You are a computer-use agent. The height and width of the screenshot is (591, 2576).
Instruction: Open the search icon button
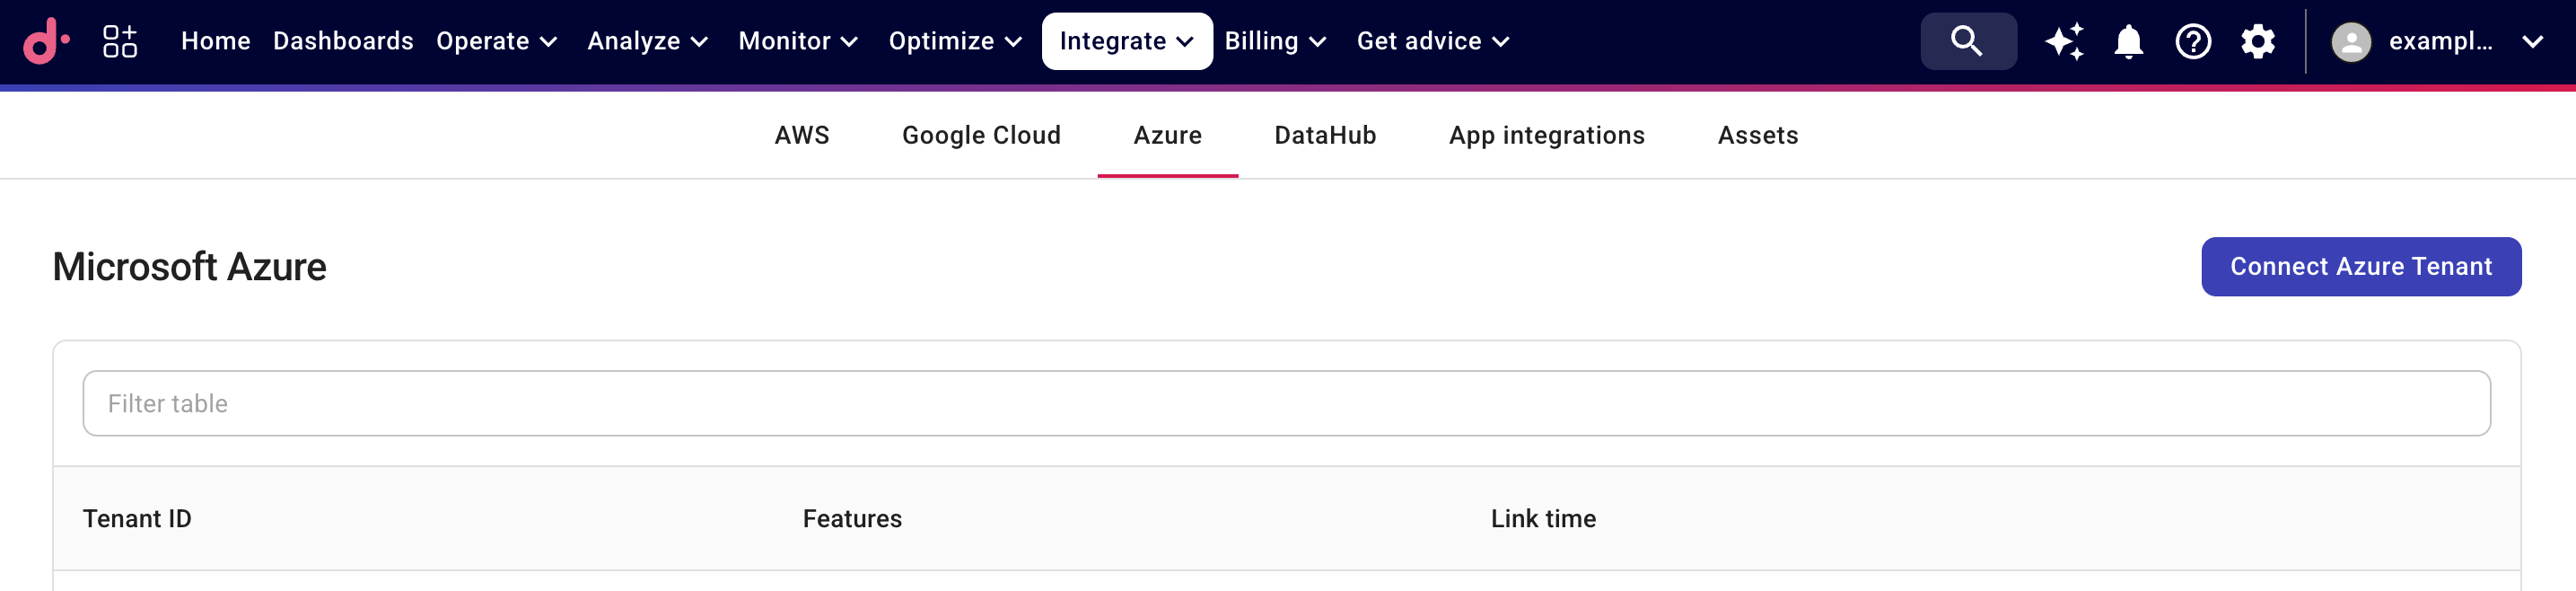click(x=1967, y=41)
